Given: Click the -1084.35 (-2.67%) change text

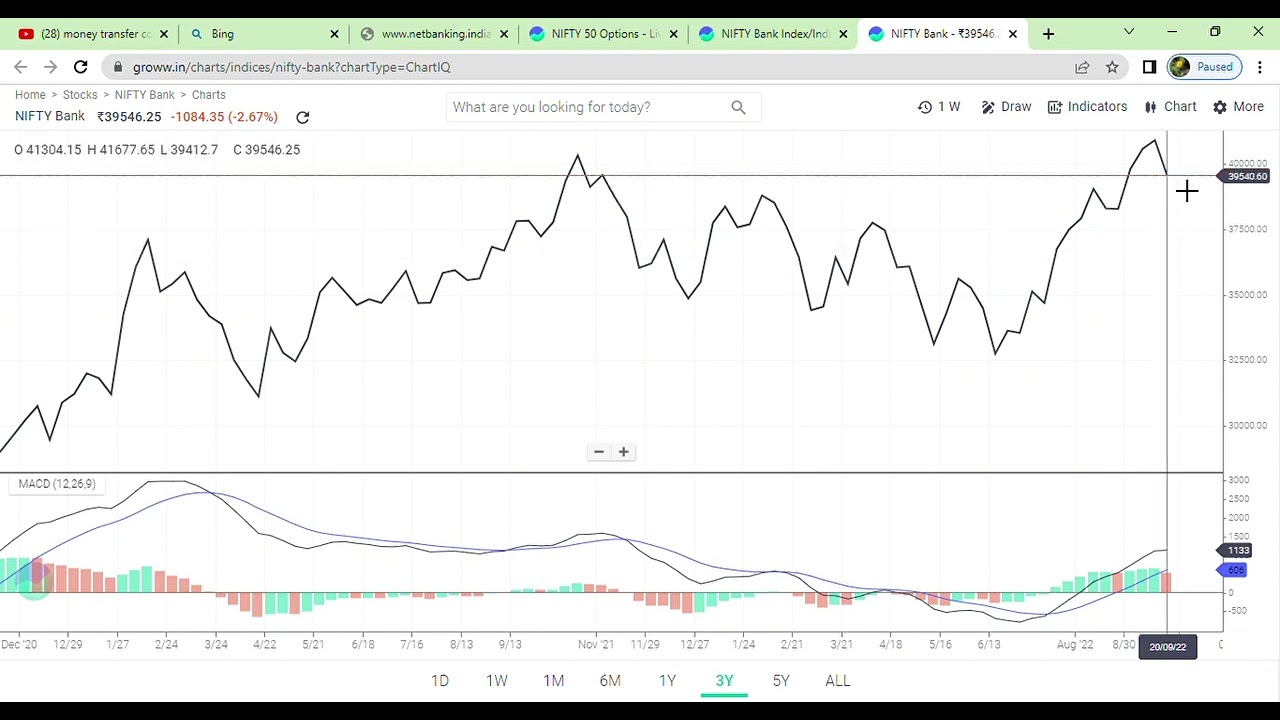Looking at the screenshot, I should pyautogui.click(x=224, y=117).
